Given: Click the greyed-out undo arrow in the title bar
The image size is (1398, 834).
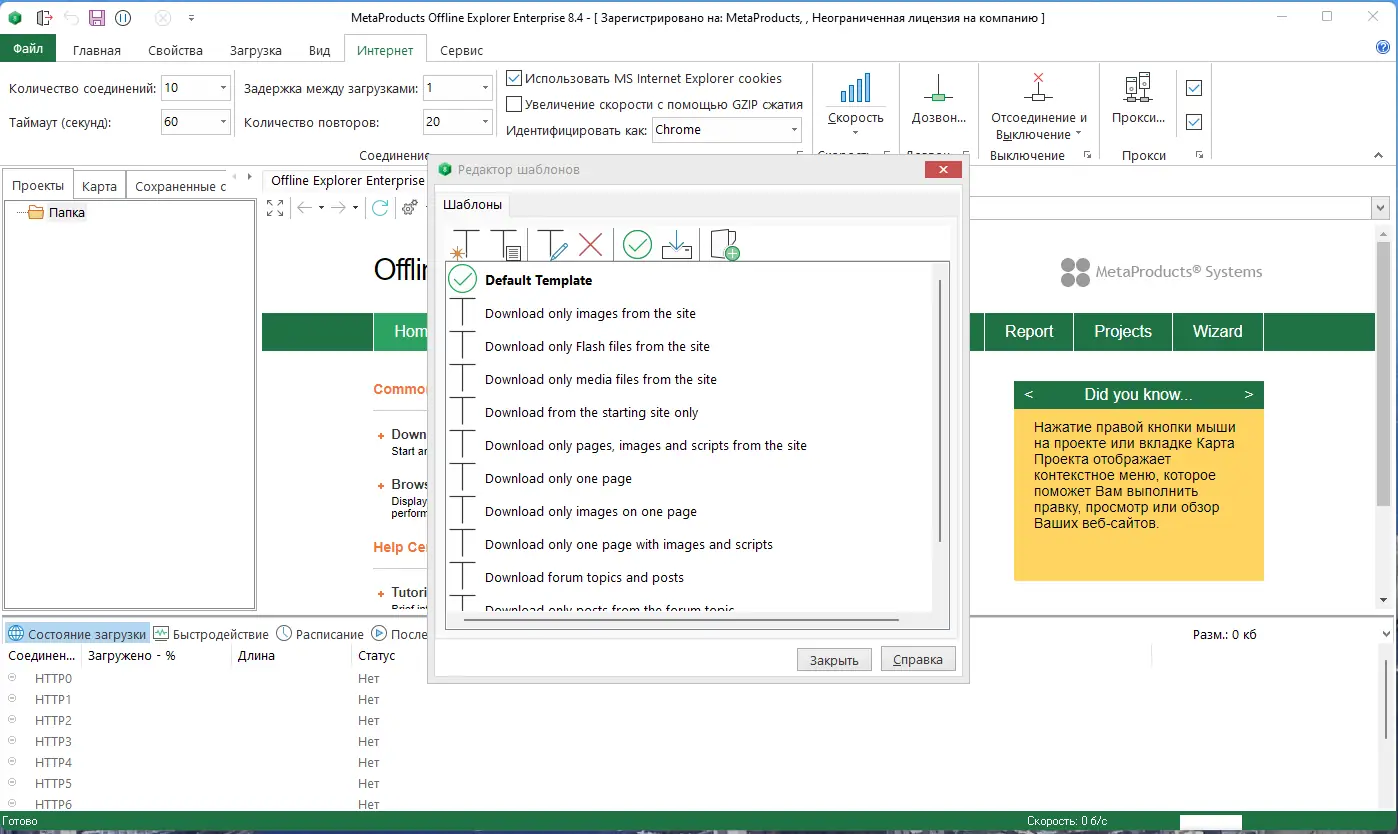Looking at the screenshot, I should point(71,18).
